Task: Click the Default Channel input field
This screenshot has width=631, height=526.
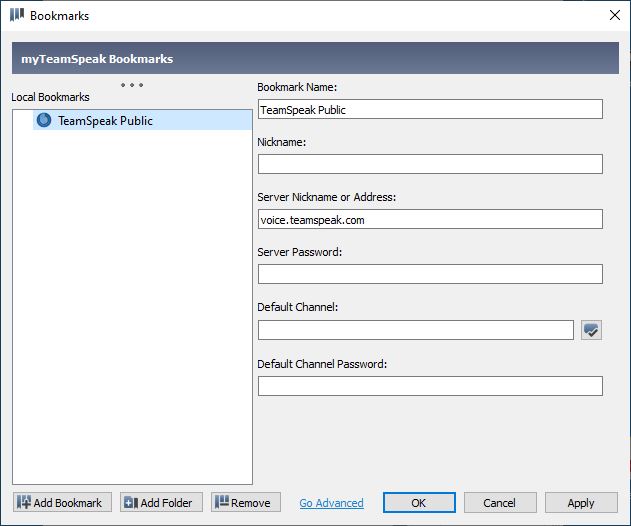Action: [x=416, y=330]
